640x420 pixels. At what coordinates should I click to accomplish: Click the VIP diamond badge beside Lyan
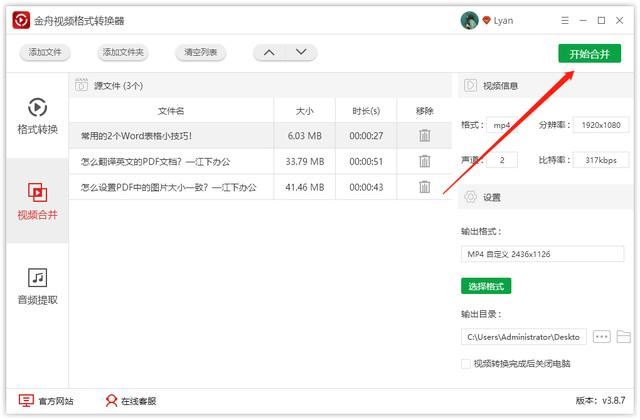[x=486, y=20]
